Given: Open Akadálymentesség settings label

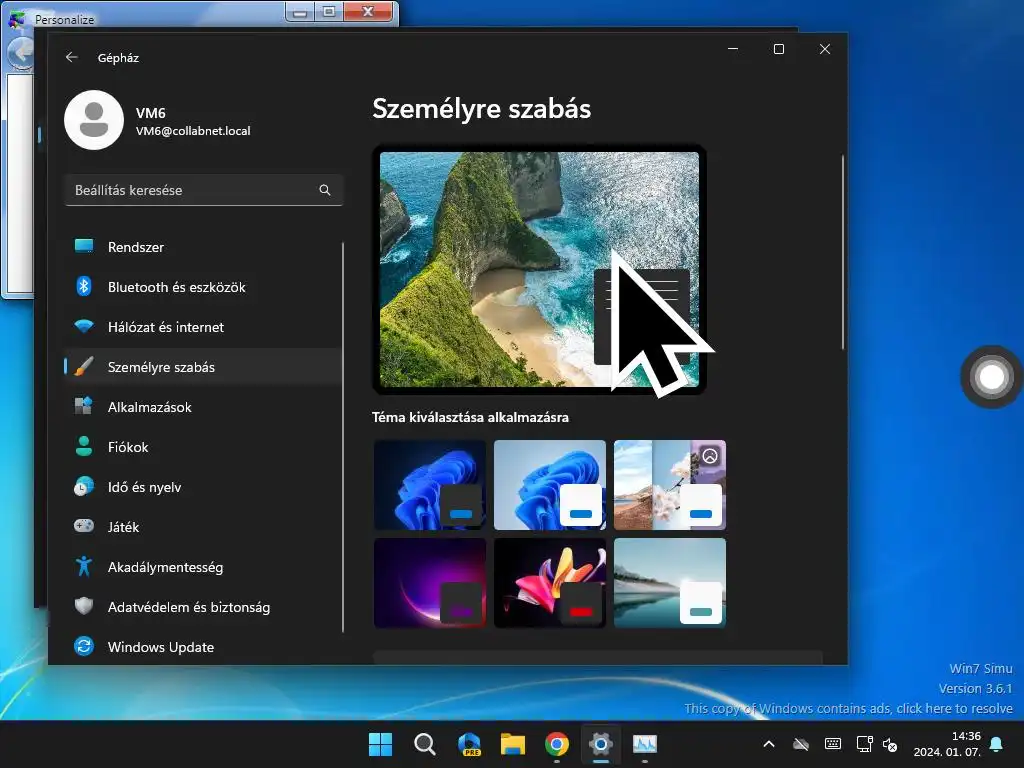Looking at the screenshot, I should 165,568.
